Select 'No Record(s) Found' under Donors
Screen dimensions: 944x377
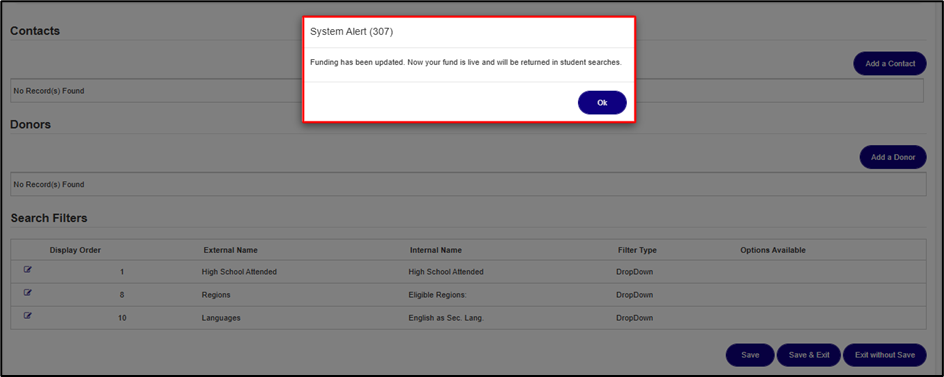point(49,185)
